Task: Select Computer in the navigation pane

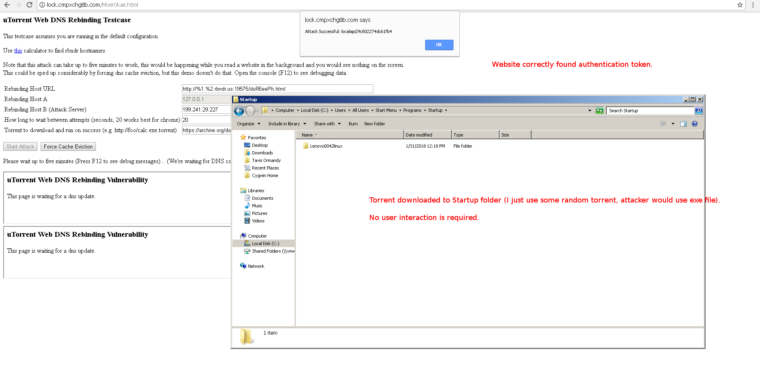Action: point(253,236)
